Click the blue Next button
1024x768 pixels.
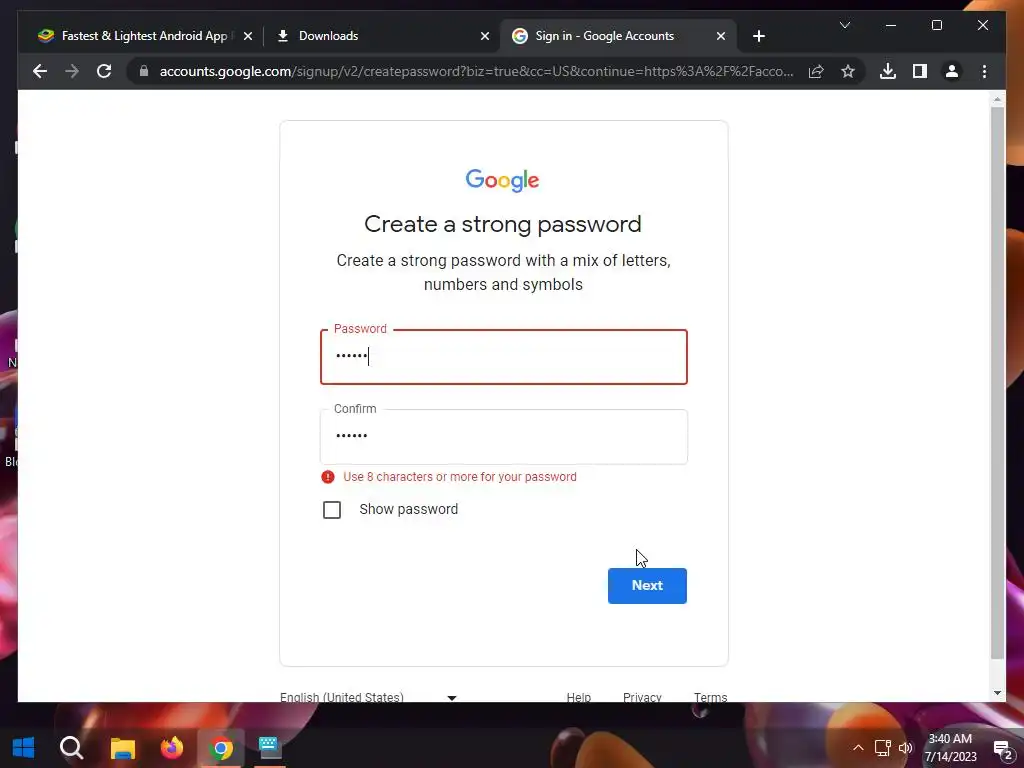pos(647,585)
